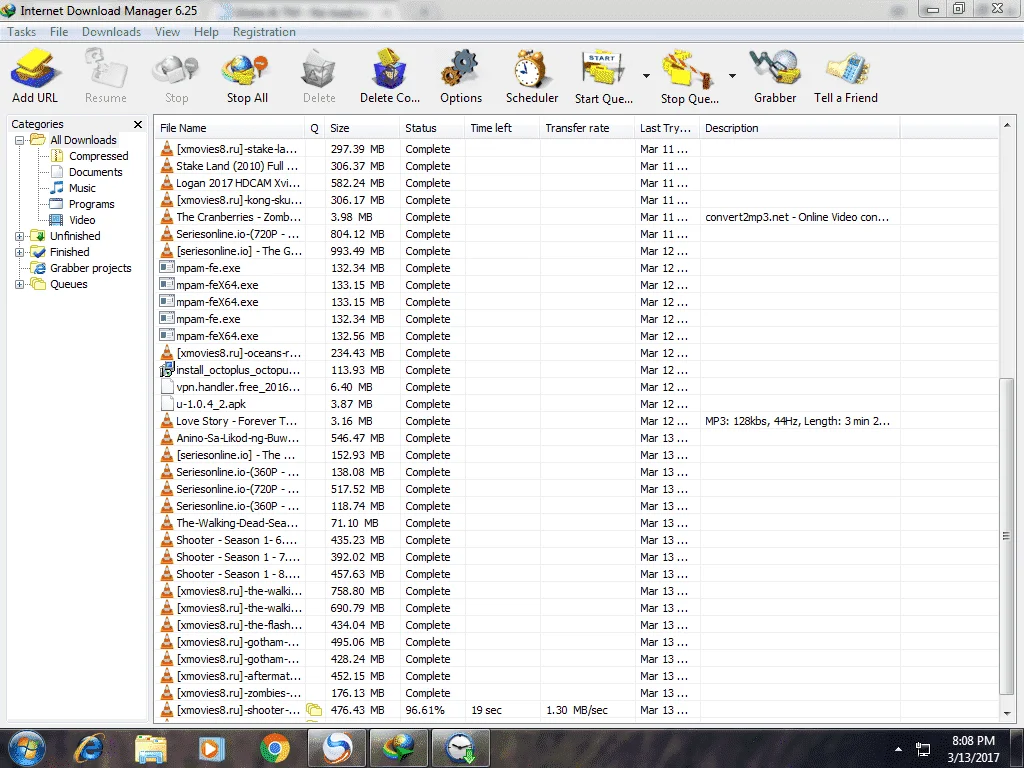Image resolution: width=1024 pixels, height=768 pixels.
Task: Open the File menu
Action: [59, 32]
